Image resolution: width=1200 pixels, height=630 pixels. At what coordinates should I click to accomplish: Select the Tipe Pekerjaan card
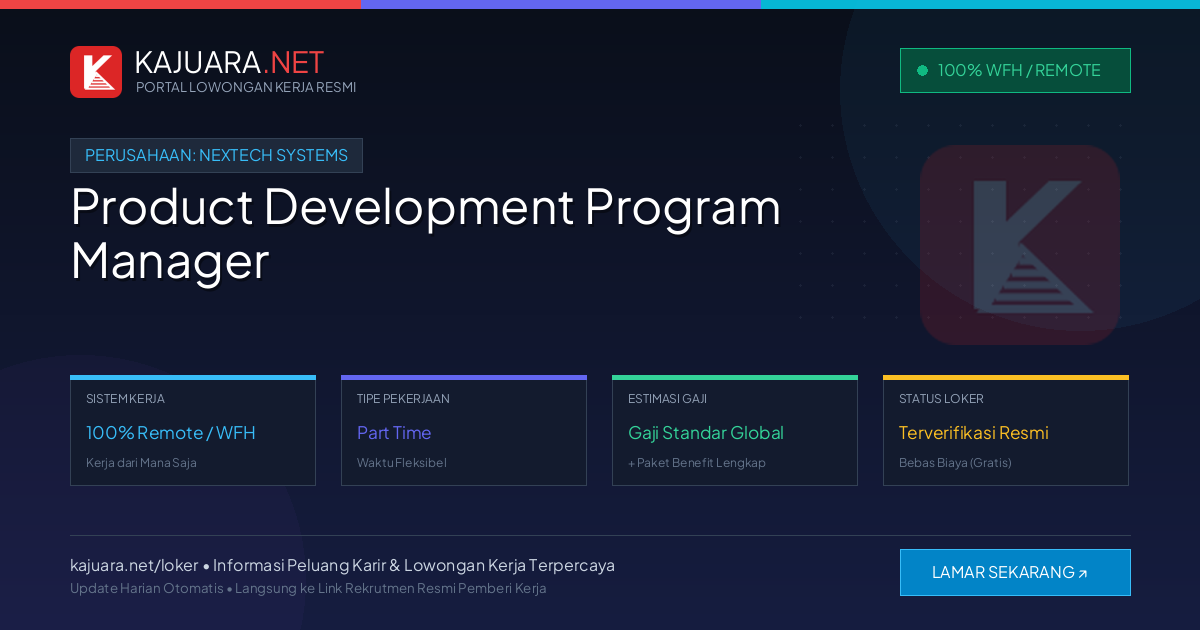pyautogui.click(x=464, y=431)
